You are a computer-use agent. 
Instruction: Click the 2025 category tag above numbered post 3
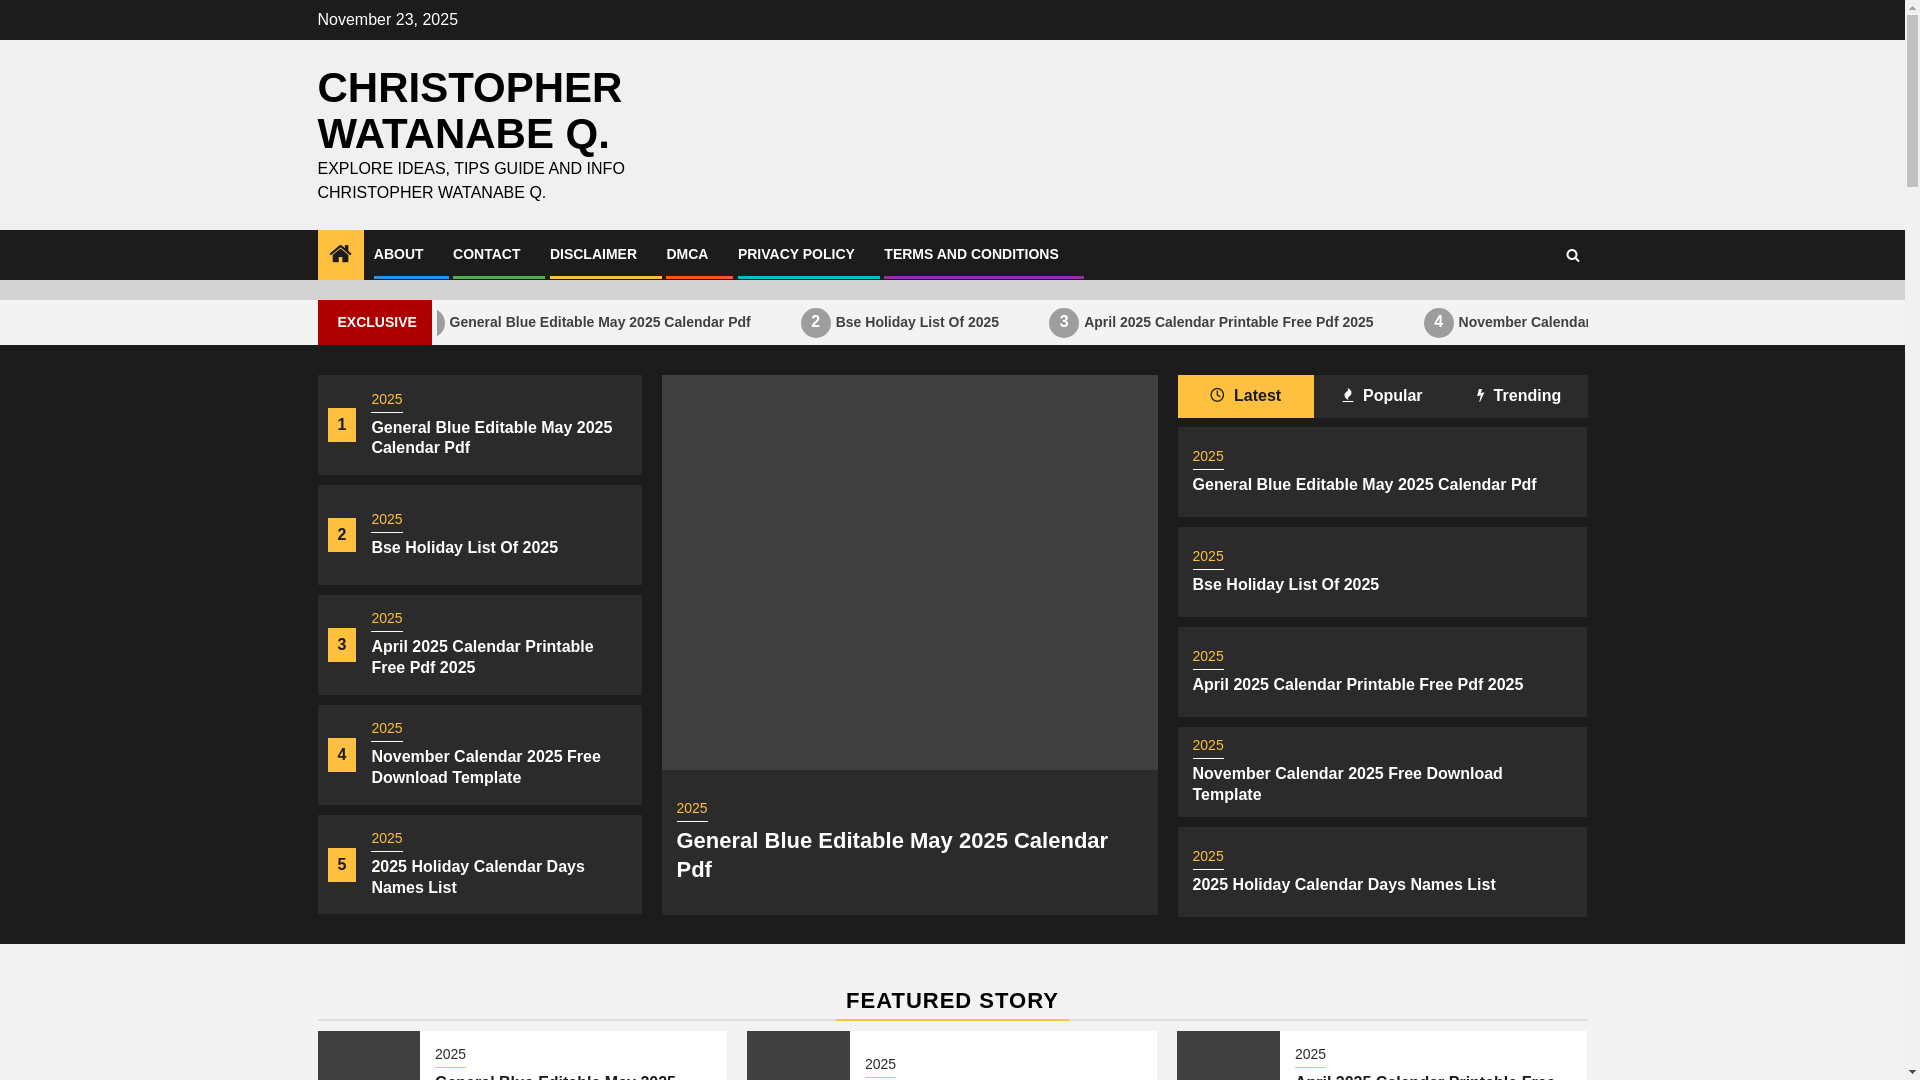click(387, 619)
